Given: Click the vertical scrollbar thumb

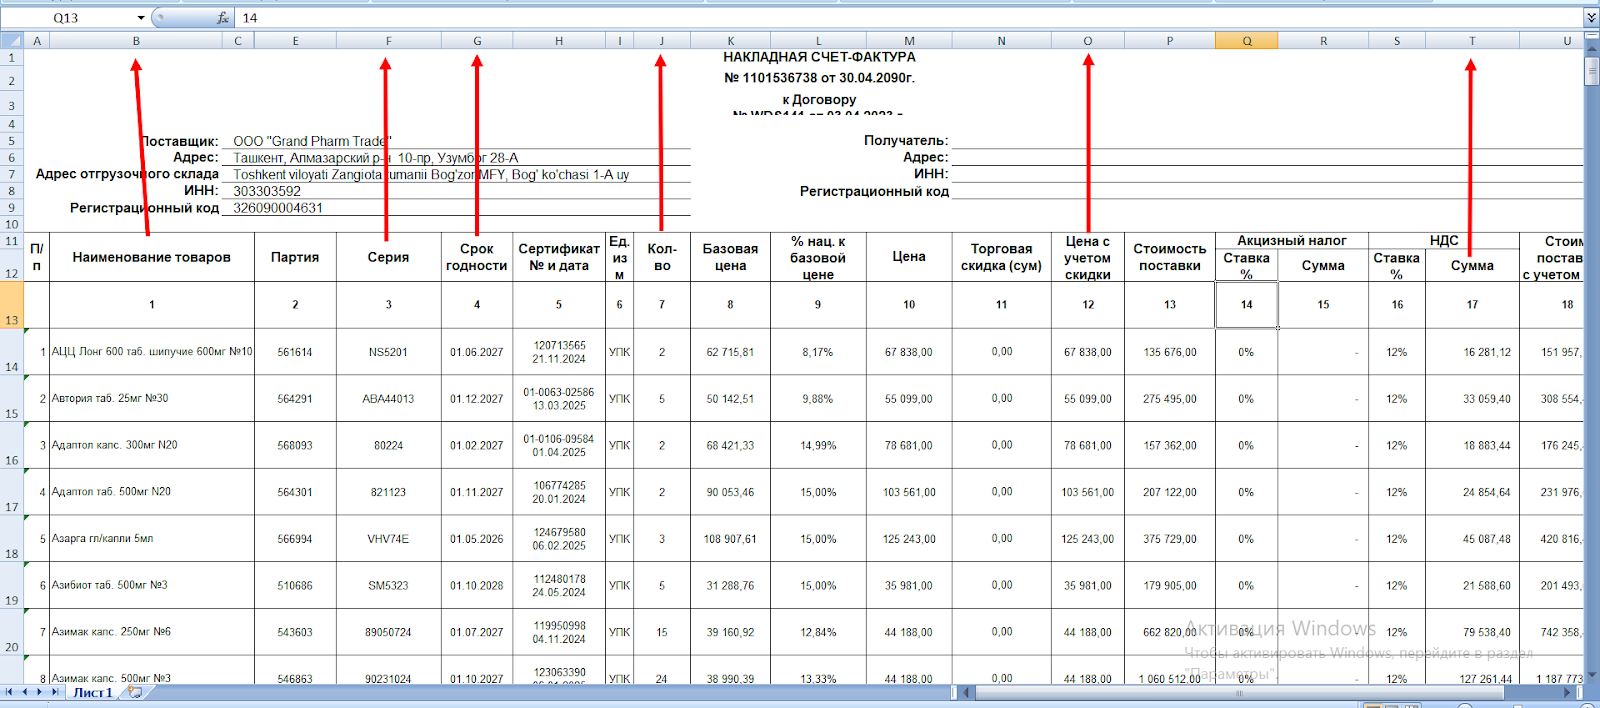Looking at the screenshot, I should [x=1591, y=71].
